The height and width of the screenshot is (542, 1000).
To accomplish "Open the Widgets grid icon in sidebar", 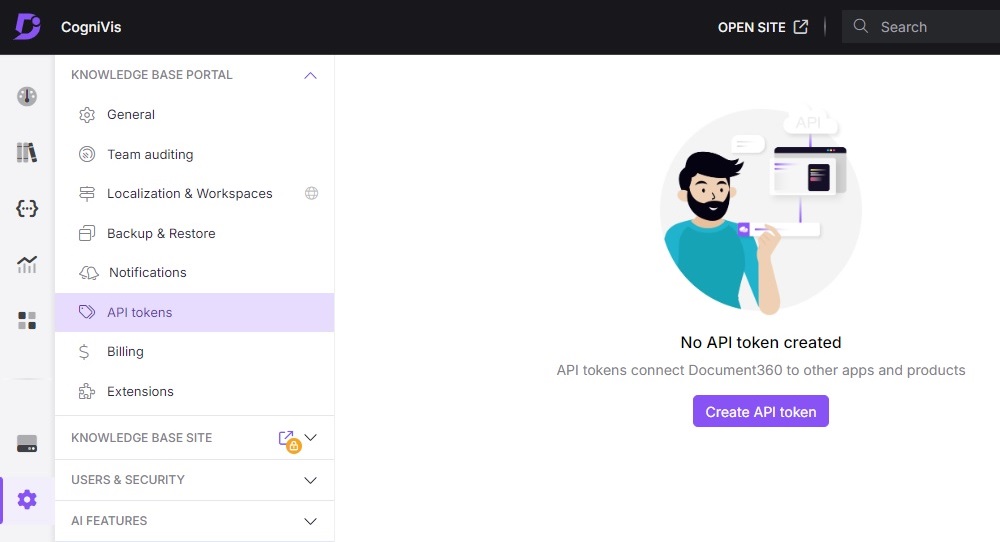I will 27,320.
